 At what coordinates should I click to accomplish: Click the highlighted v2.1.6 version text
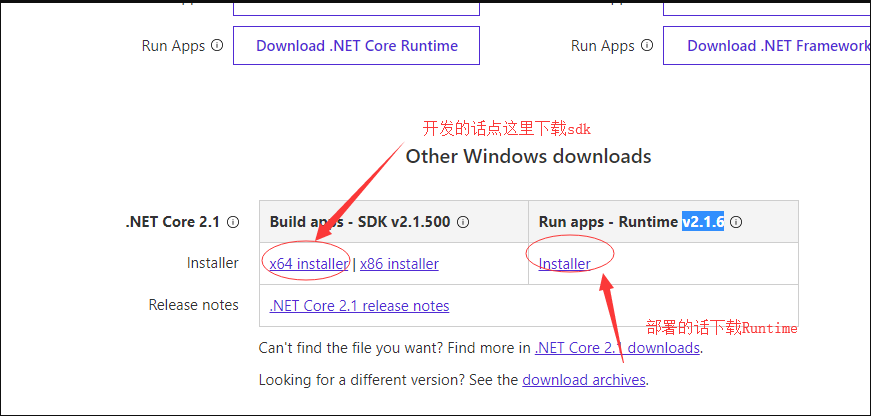tap(703, 222)
